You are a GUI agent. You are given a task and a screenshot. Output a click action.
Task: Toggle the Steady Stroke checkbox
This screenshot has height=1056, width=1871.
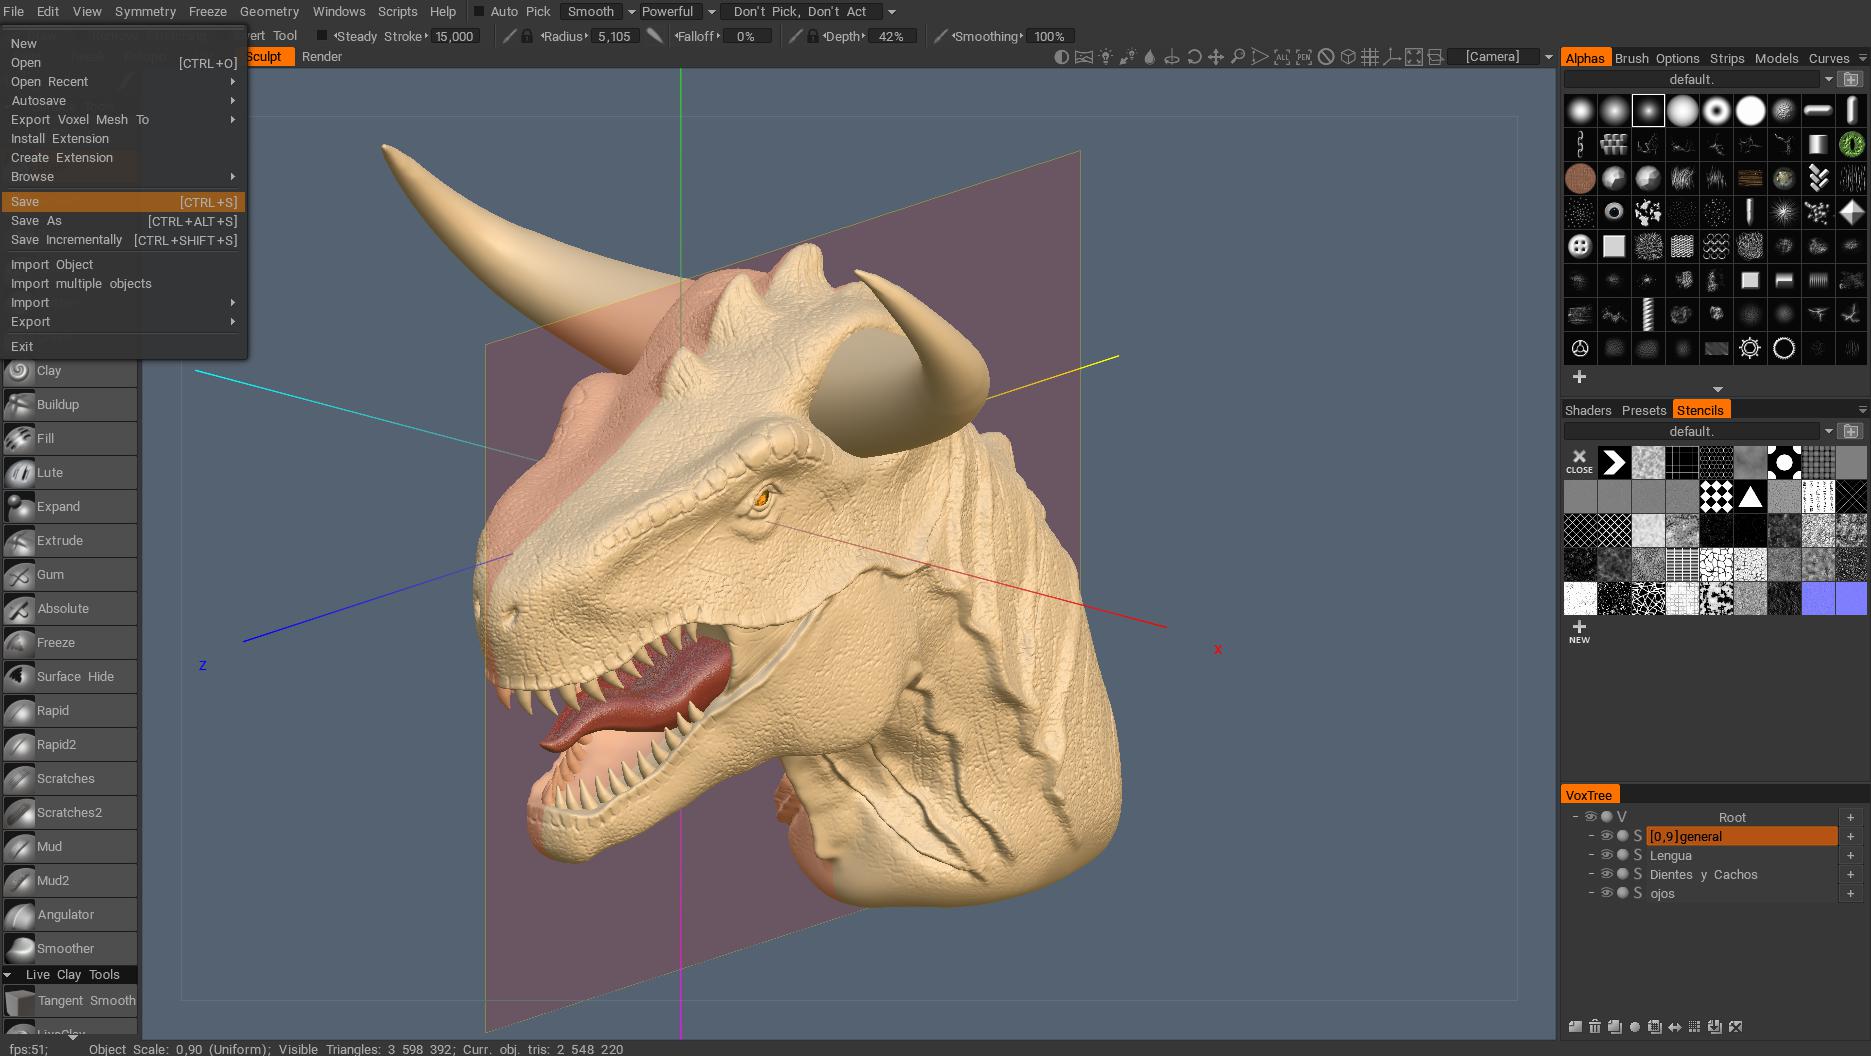322,36
